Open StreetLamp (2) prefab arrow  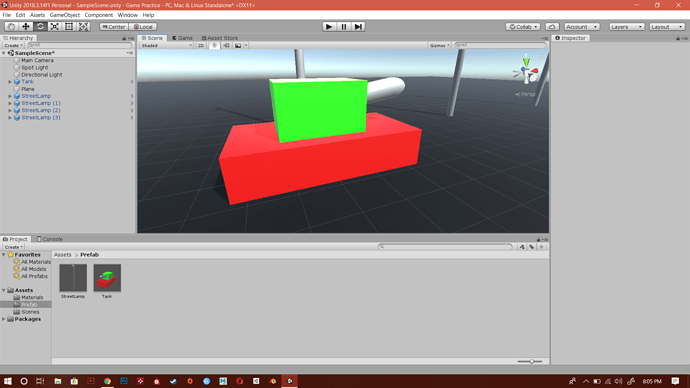tap(132, 110)
